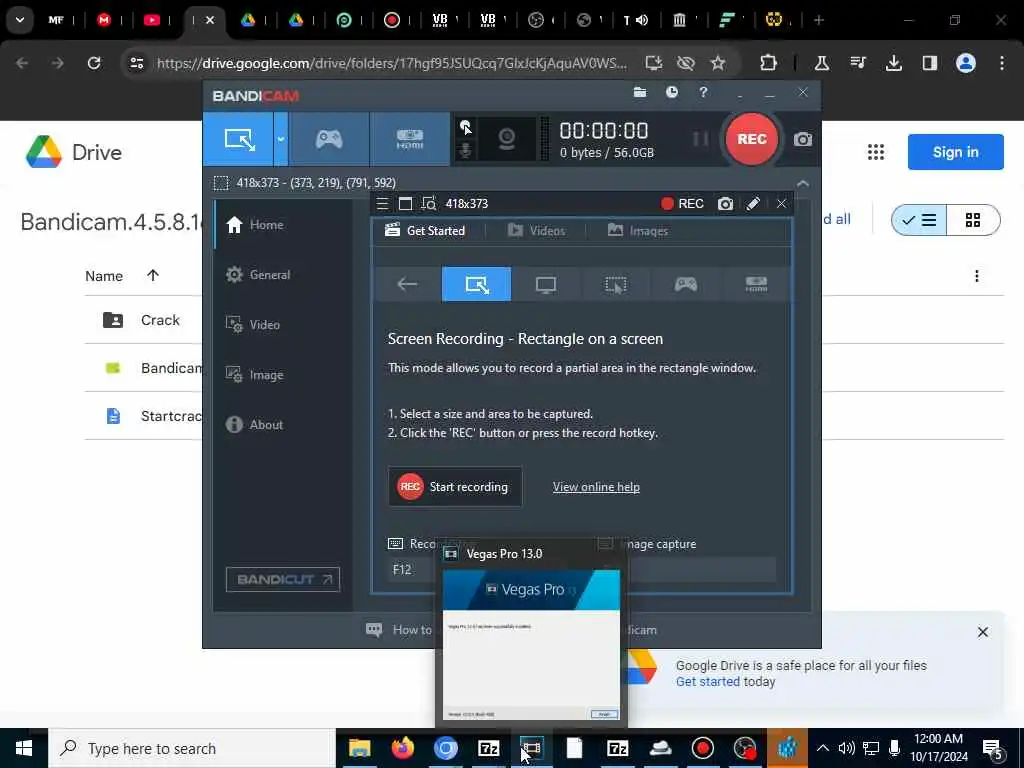
Task: Click rectangle window fullscreen toggle icon
Action: pos(406,204)
